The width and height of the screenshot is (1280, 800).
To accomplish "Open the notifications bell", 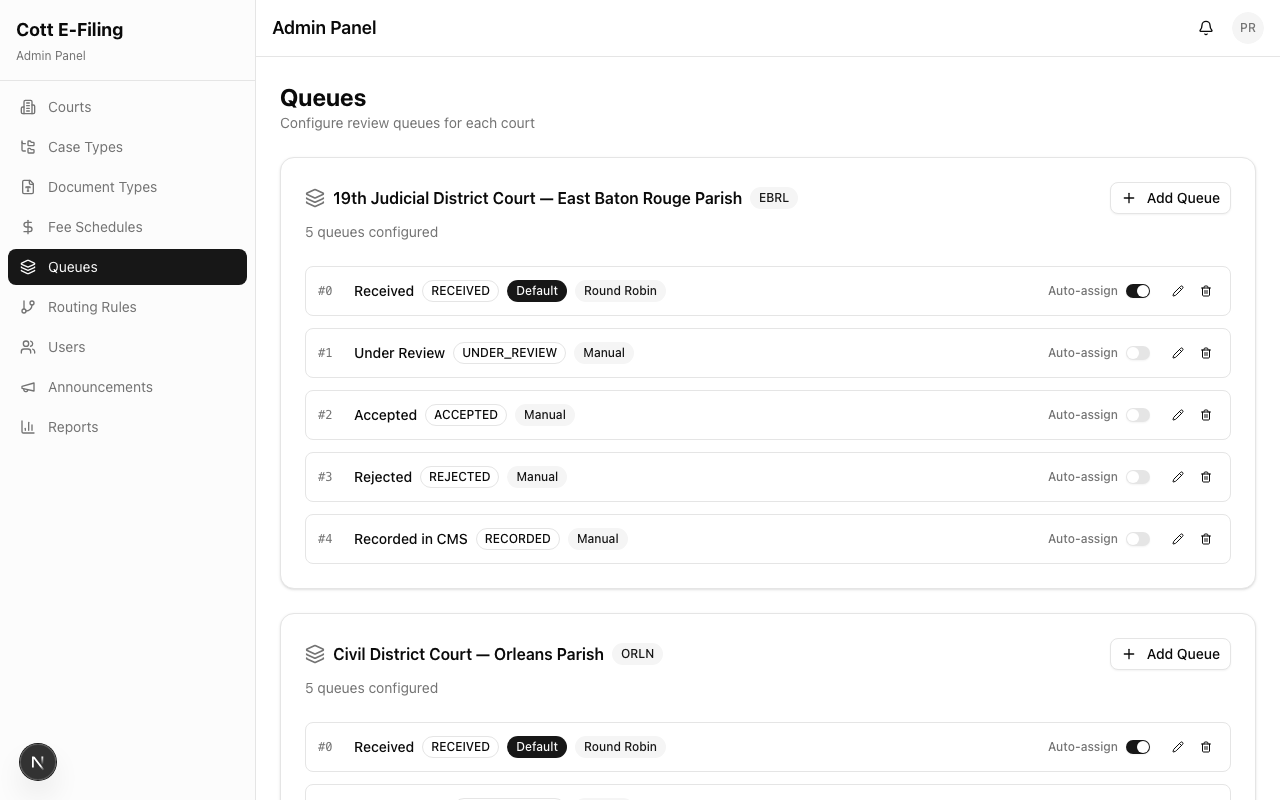I will (1206, 28).
